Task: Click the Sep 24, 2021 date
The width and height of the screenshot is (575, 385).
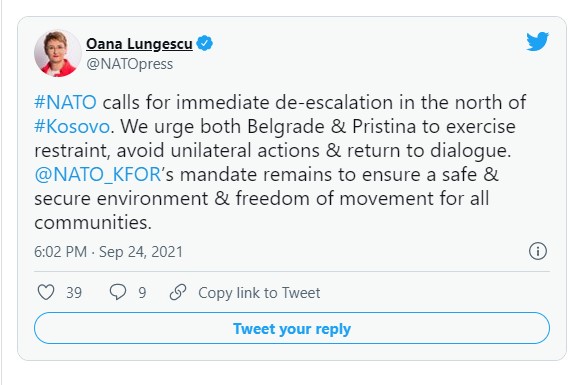Action: tap(141, 252)
